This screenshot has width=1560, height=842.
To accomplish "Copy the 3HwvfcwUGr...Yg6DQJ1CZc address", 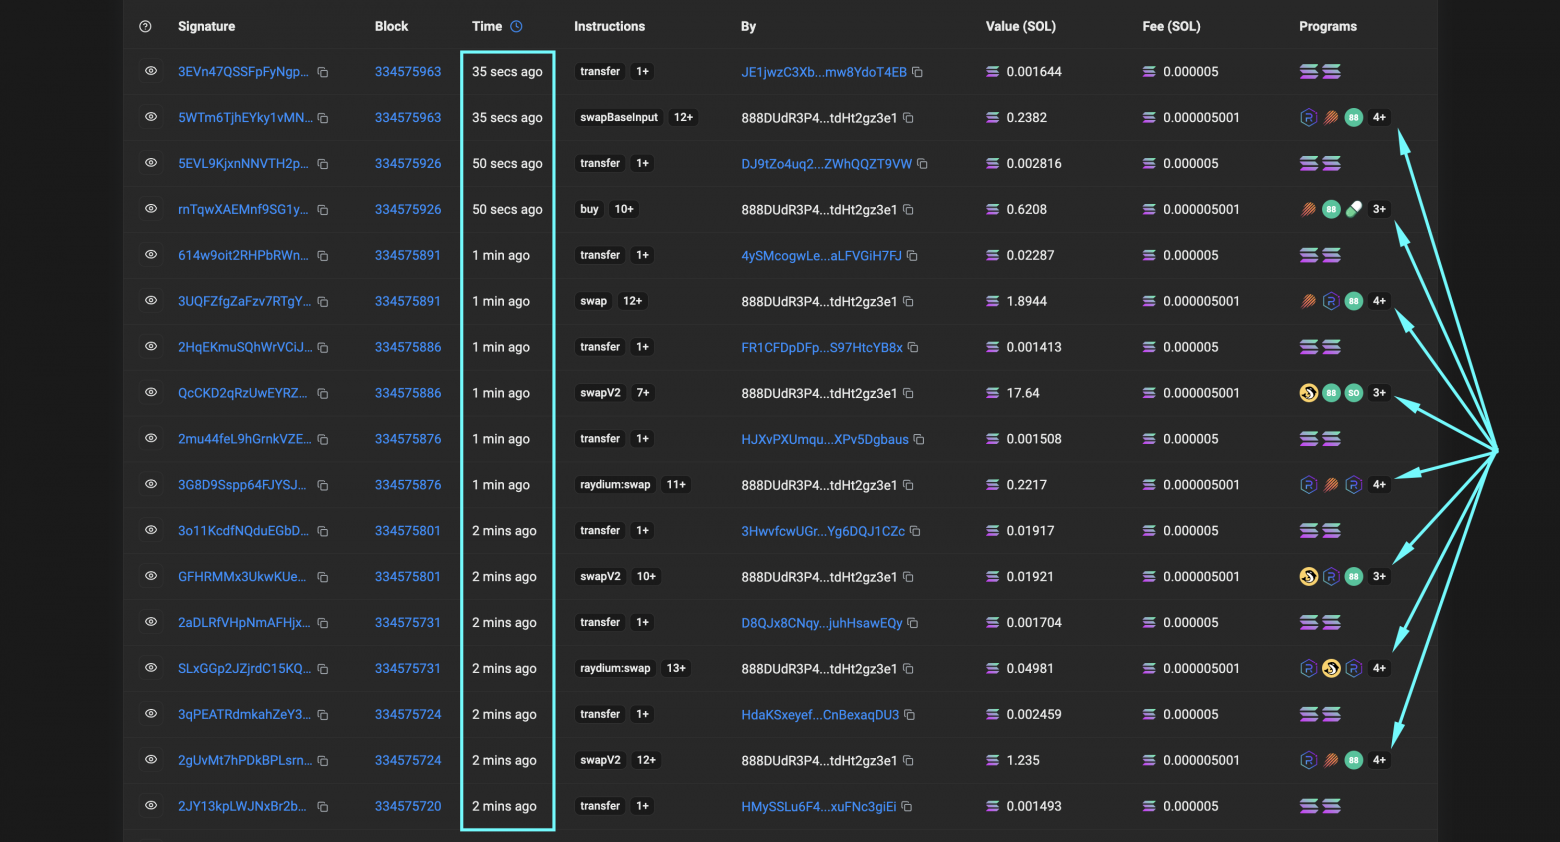I will pyautogui.click(x=915, y=531).
